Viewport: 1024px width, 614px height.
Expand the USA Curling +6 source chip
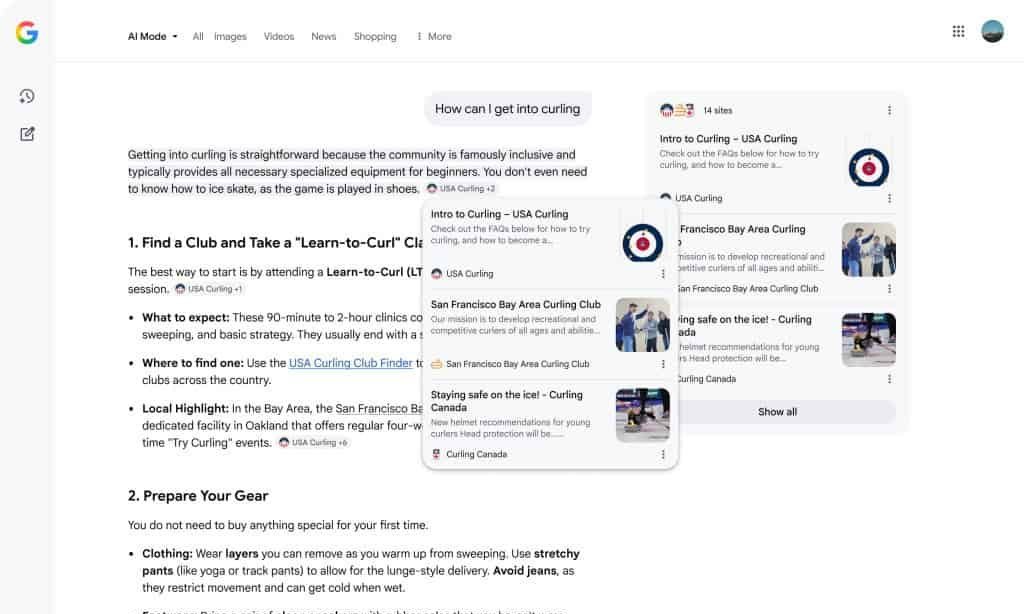tap(313, 442)
